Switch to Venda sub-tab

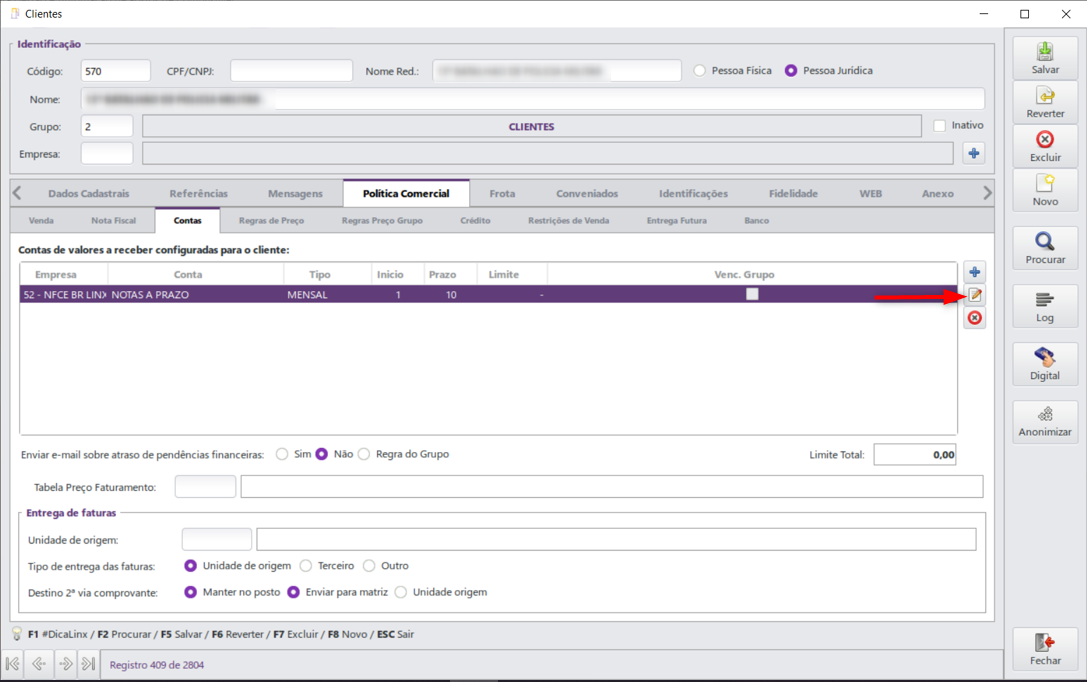pos(41,220)
